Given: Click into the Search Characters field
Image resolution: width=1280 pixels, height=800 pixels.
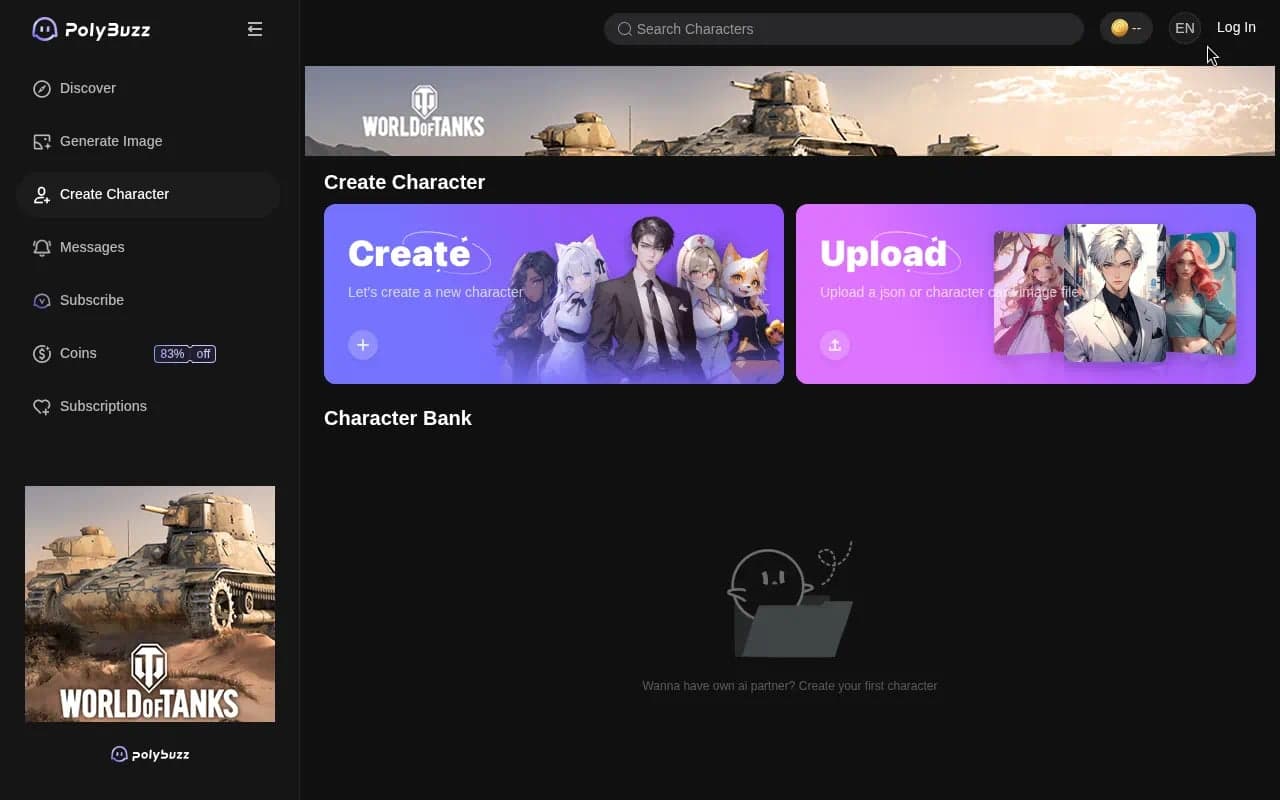Looking at the screenshot, I should [844, 29].
